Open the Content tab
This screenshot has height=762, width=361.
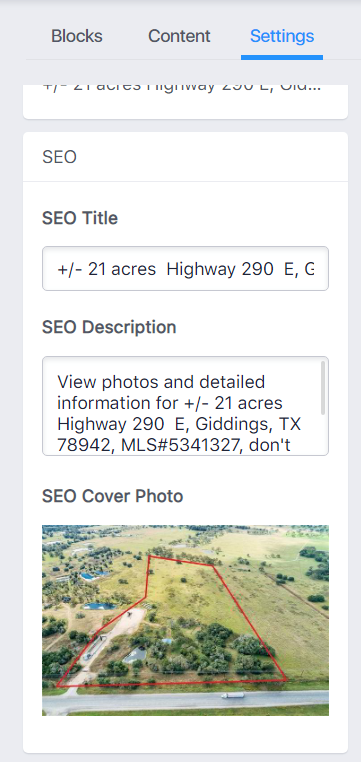[179, 36]
